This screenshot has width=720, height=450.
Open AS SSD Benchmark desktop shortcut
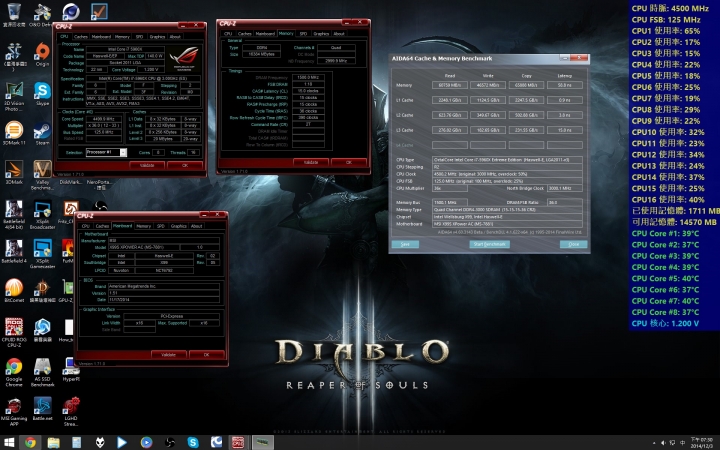coord(42,372)
